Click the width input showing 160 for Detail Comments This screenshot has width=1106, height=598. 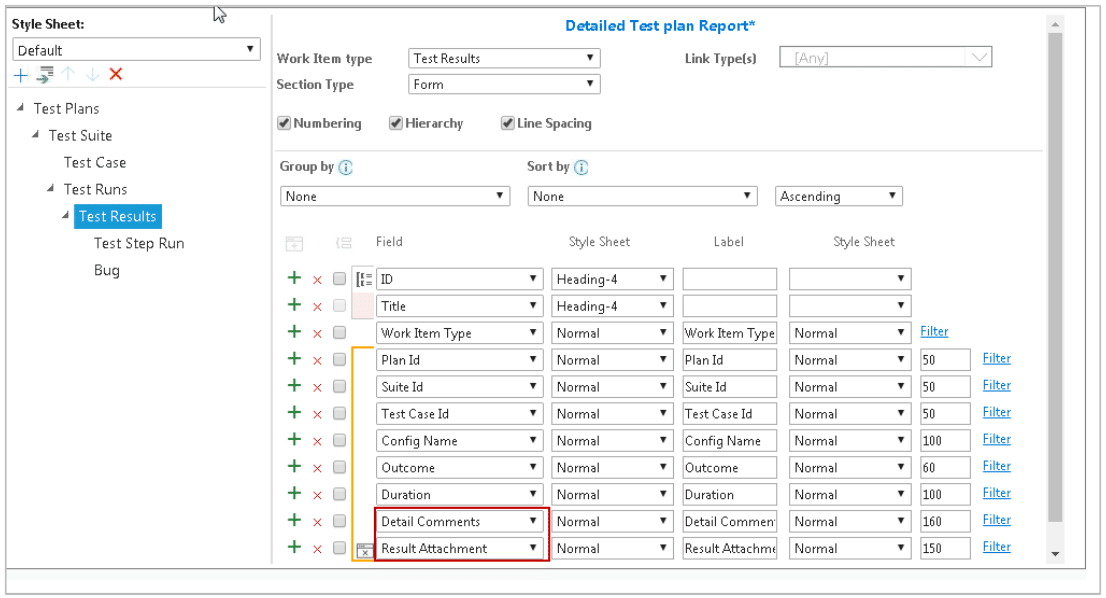coord(945,521)
